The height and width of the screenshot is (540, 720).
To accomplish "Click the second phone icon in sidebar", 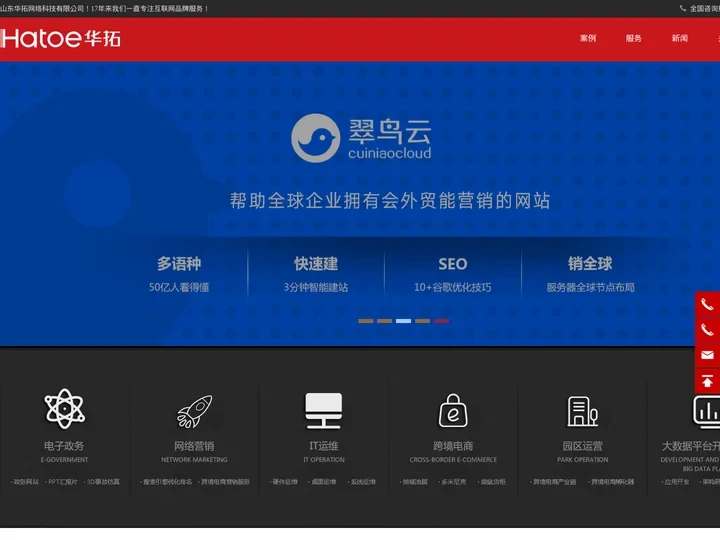I will tap(707, 330).
